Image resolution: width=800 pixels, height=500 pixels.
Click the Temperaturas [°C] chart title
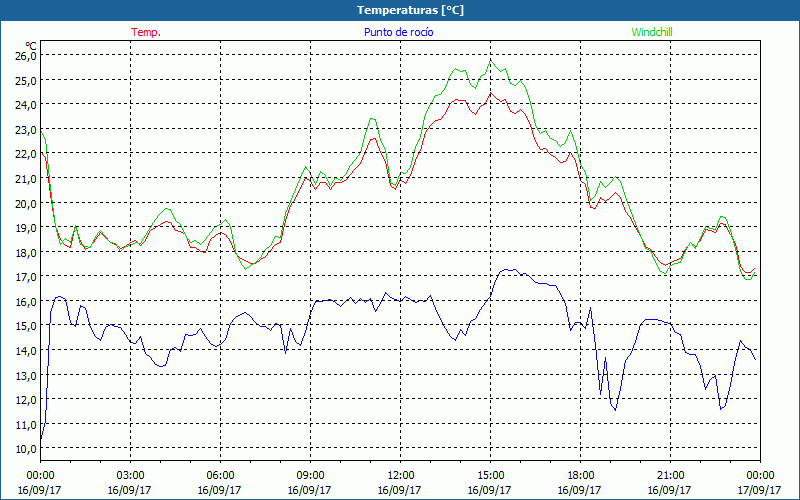pyautogui.click(x=410, y=10)
